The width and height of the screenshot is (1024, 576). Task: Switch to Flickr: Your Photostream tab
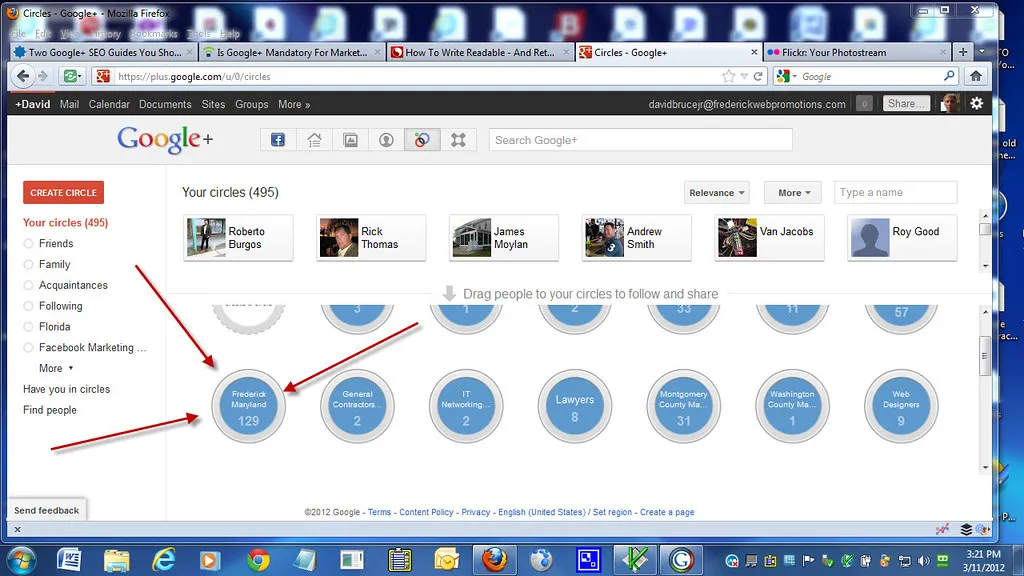tap(857, 52)
